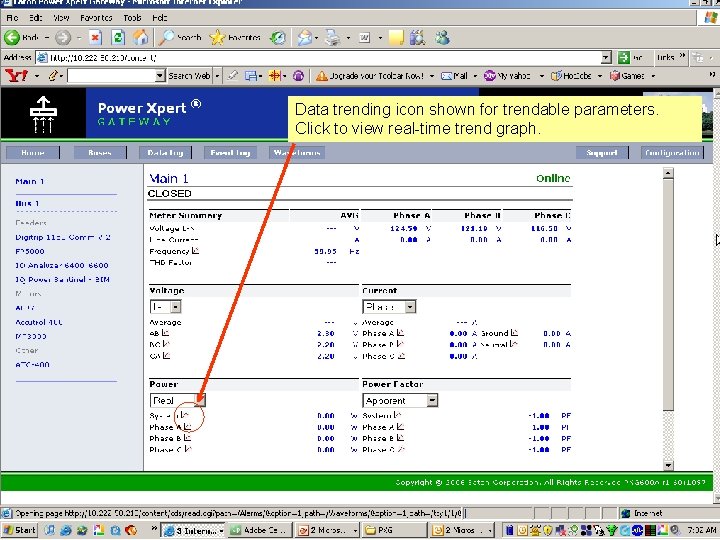
Task: Open trend icon for Ground current
Action: (x=514, y=333)
